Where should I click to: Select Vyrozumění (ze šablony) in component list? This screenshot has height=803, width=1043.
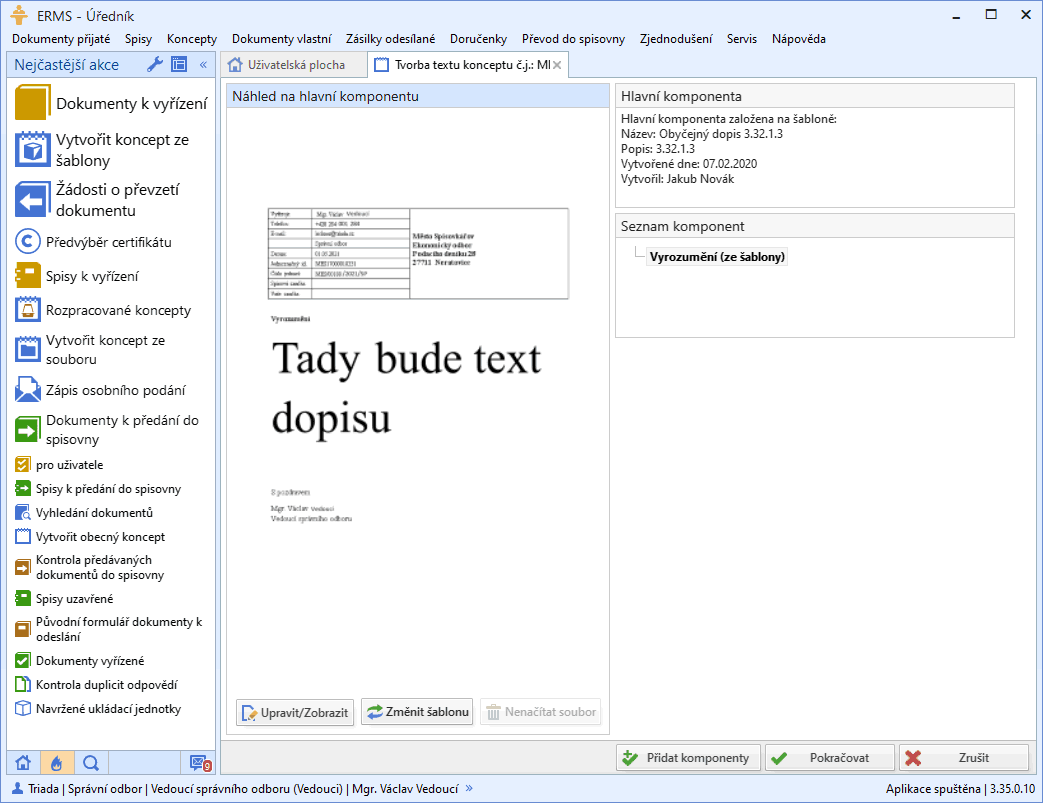point(717,257)
